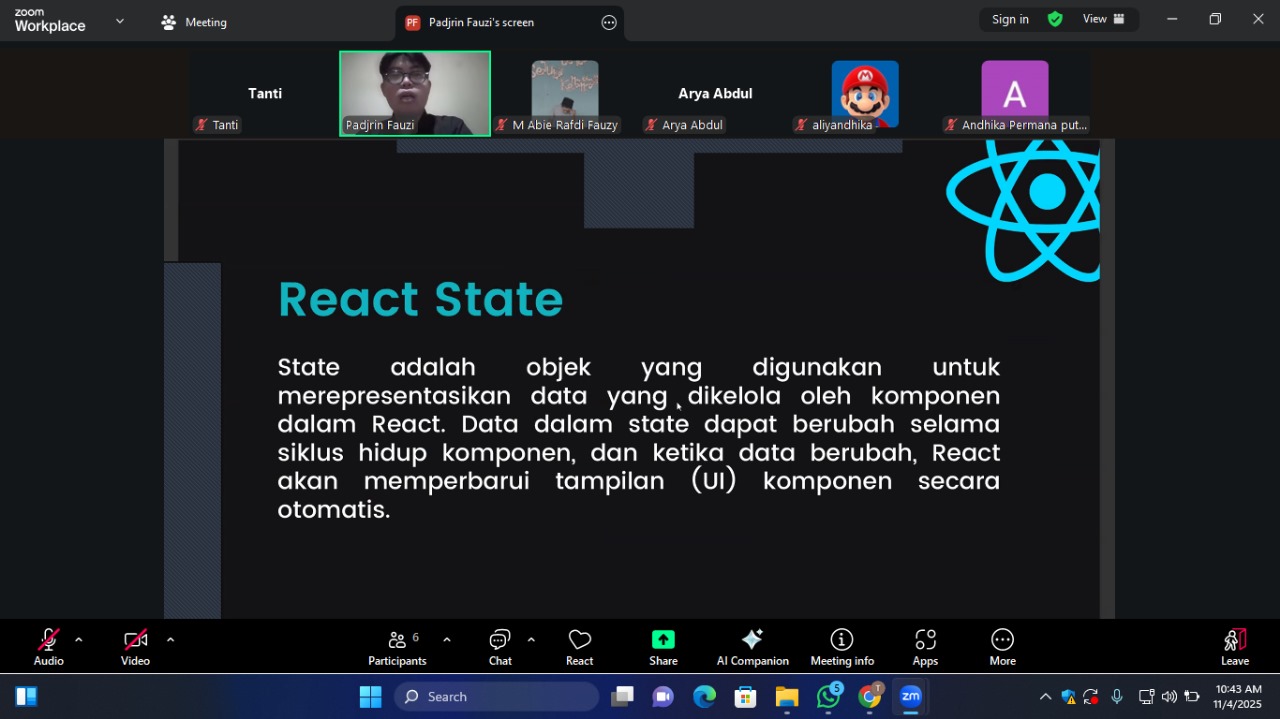The height and width of the screenshot is (719, 1280).
Task: Select Padjrin Fauzi's video thumbnail
Action: pos(415,93)
